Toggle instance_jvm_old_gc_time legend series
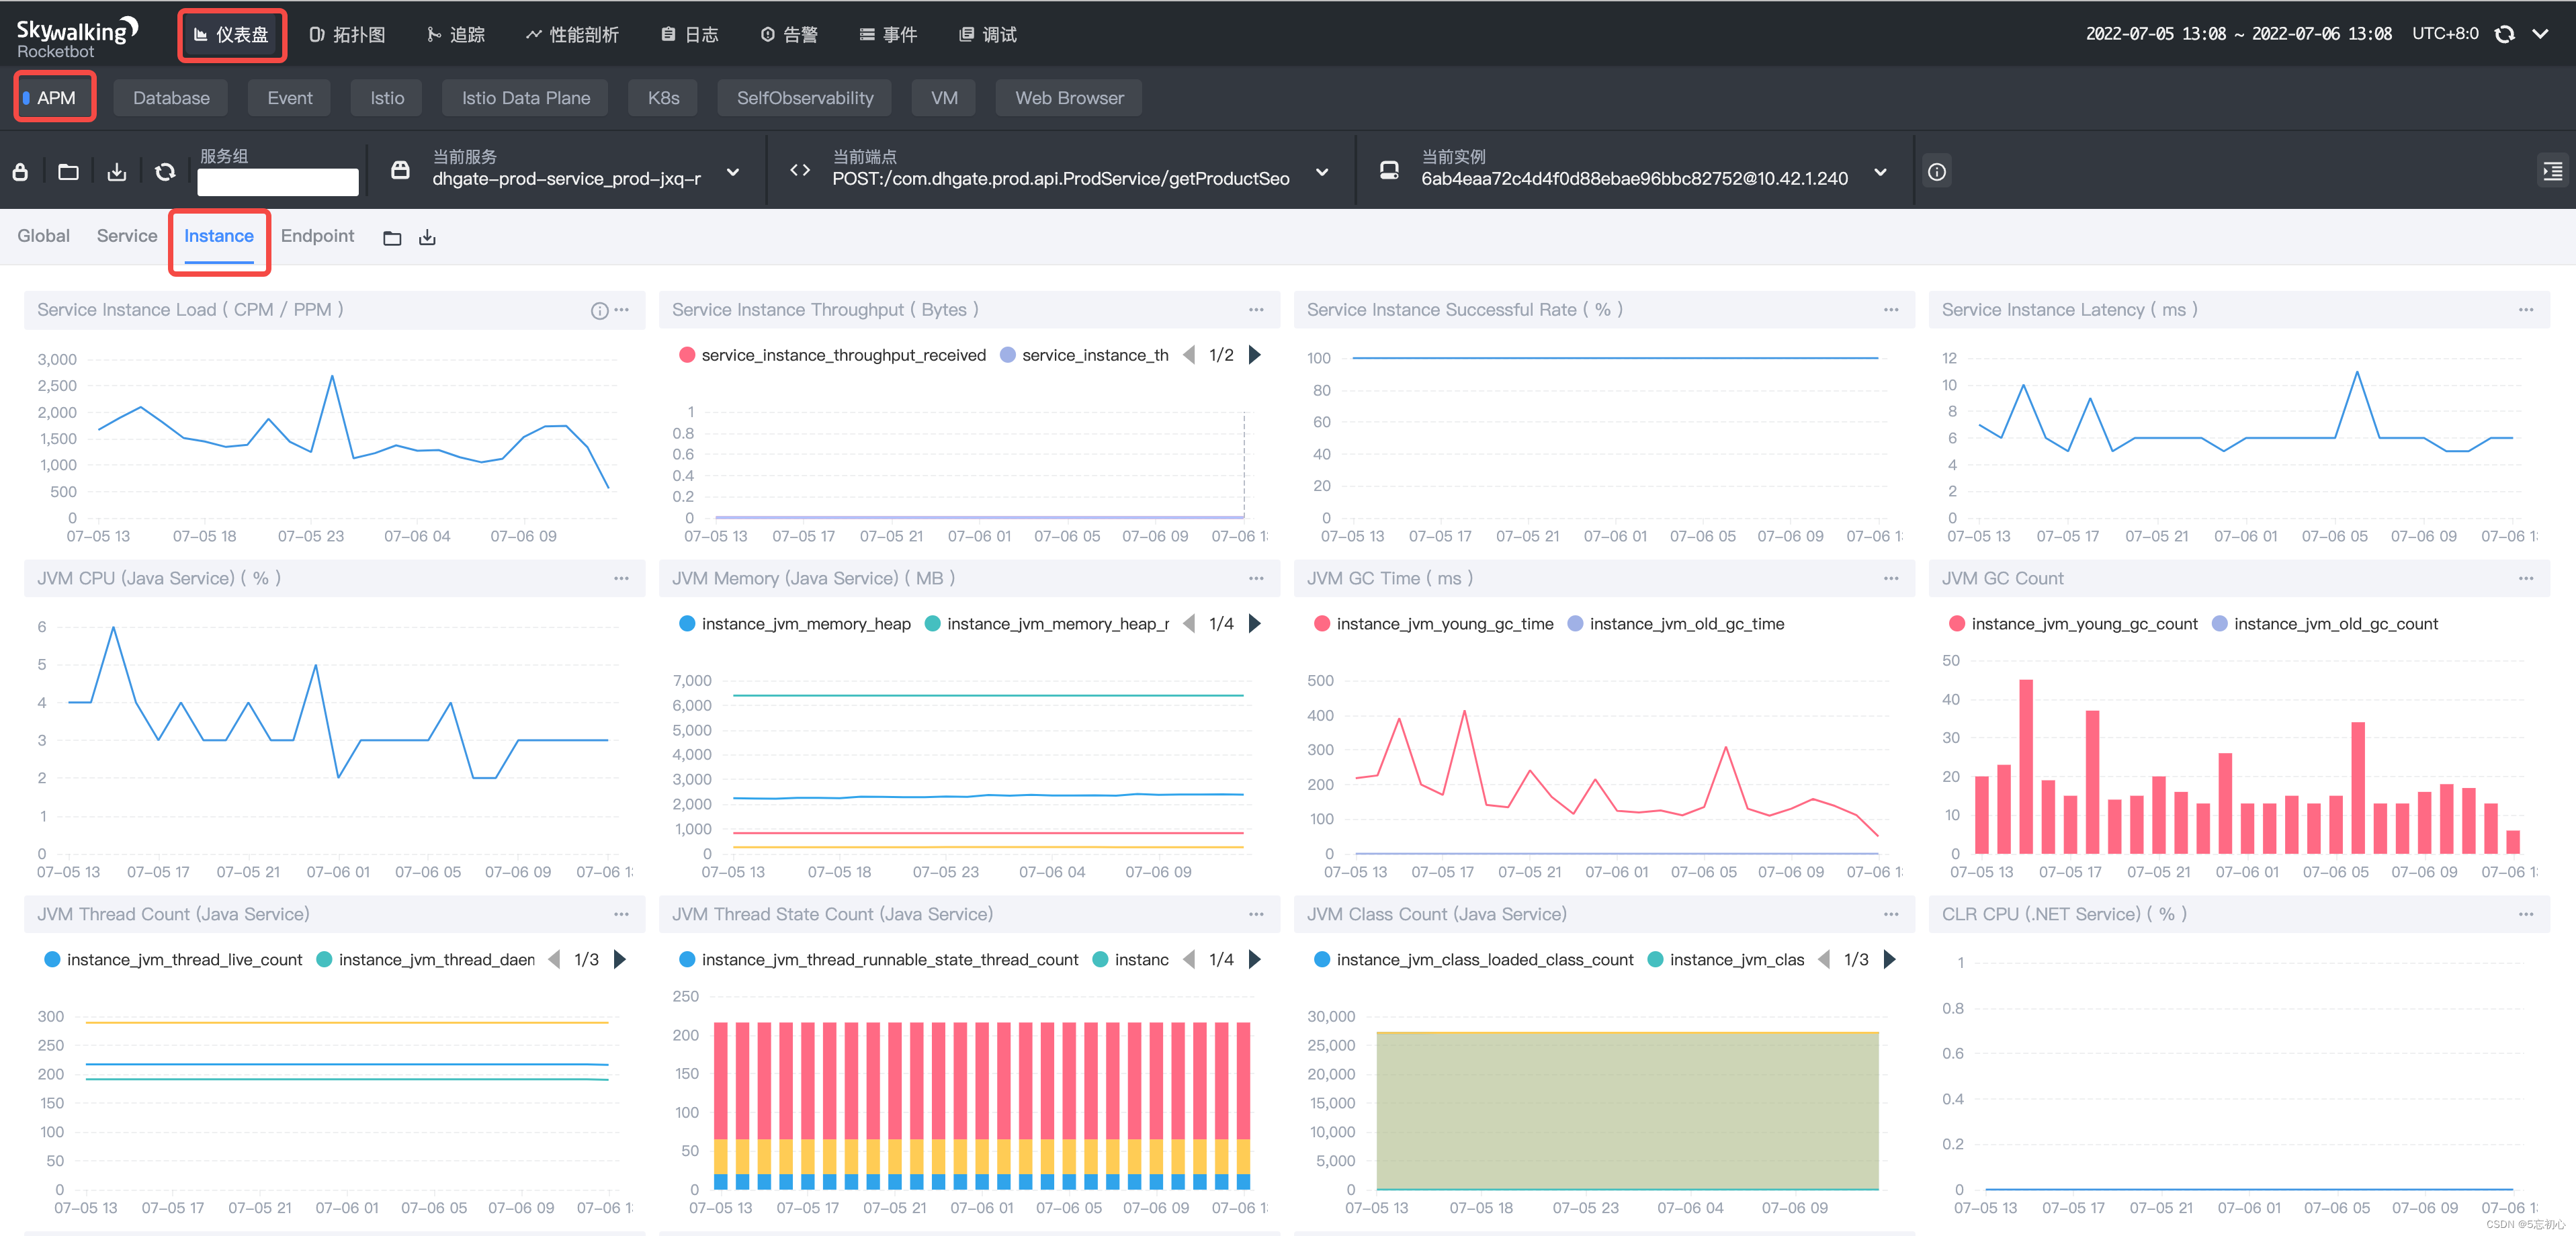This screenshot has height=1236, width=2576. pyautogui.click(x=1676, y=624)
